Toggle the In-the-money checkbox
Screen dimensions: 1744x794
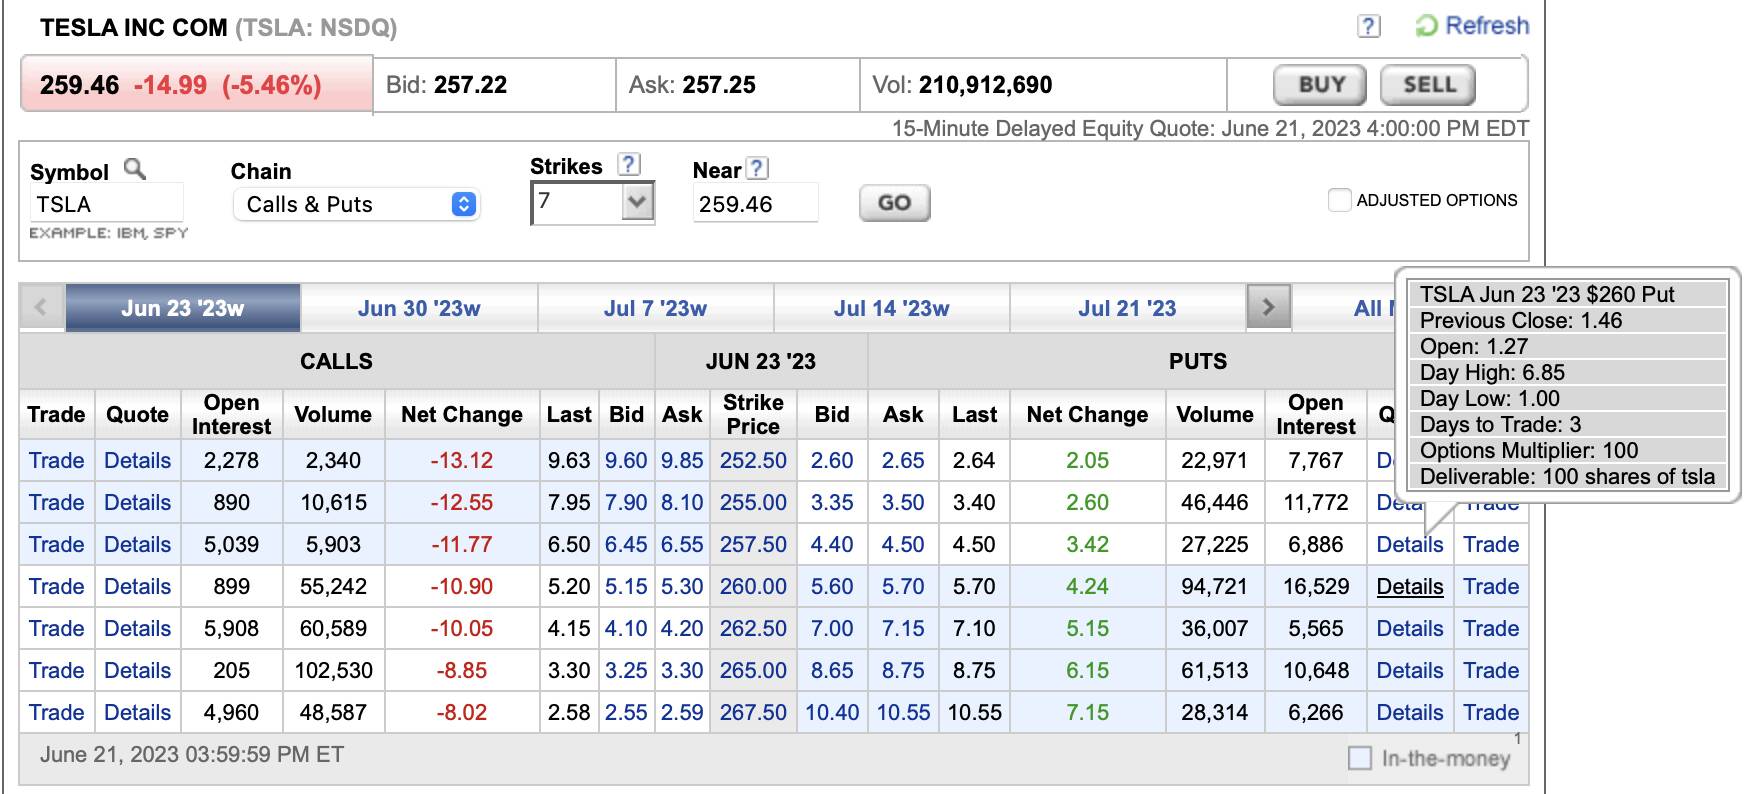pyautogui.click(x=1360, y=758)
